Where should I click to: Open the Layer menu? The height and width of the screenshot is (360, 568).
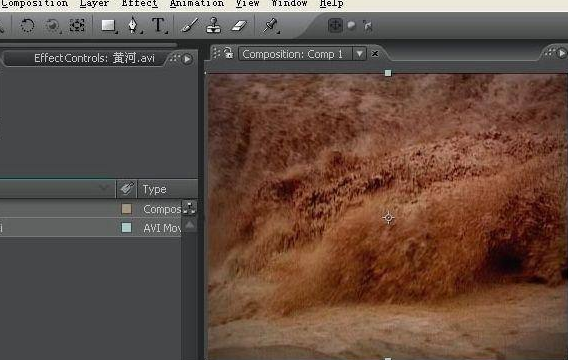tap(94, 4)
